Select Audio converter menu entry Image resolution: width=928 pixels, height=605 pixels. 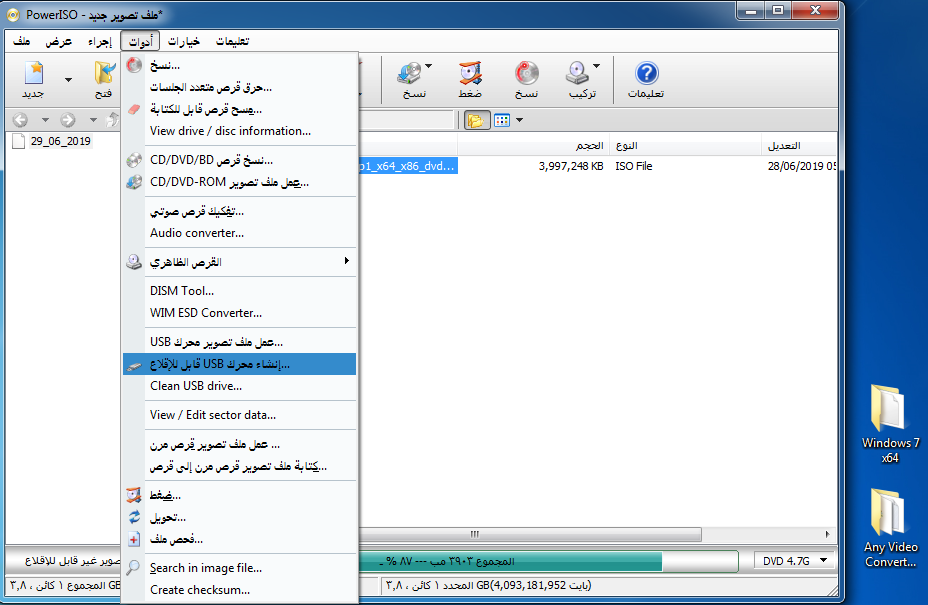(x=239, y=233)
